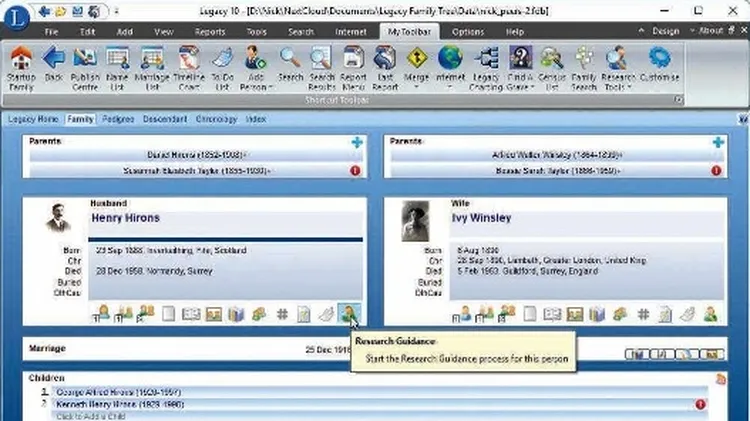Viewport: 750px width, 421px height.
Task: Open the Census List tool
Action: [552, 68]
